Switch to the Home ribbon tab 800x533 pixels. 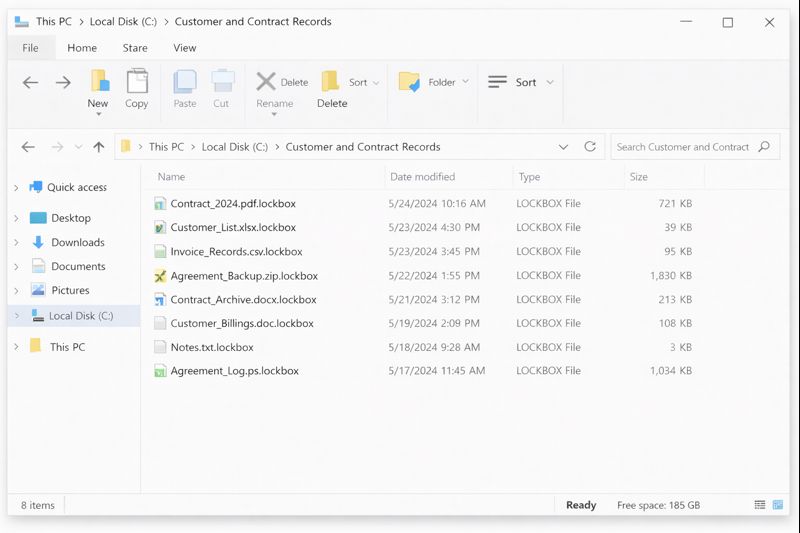pos(82,48)
